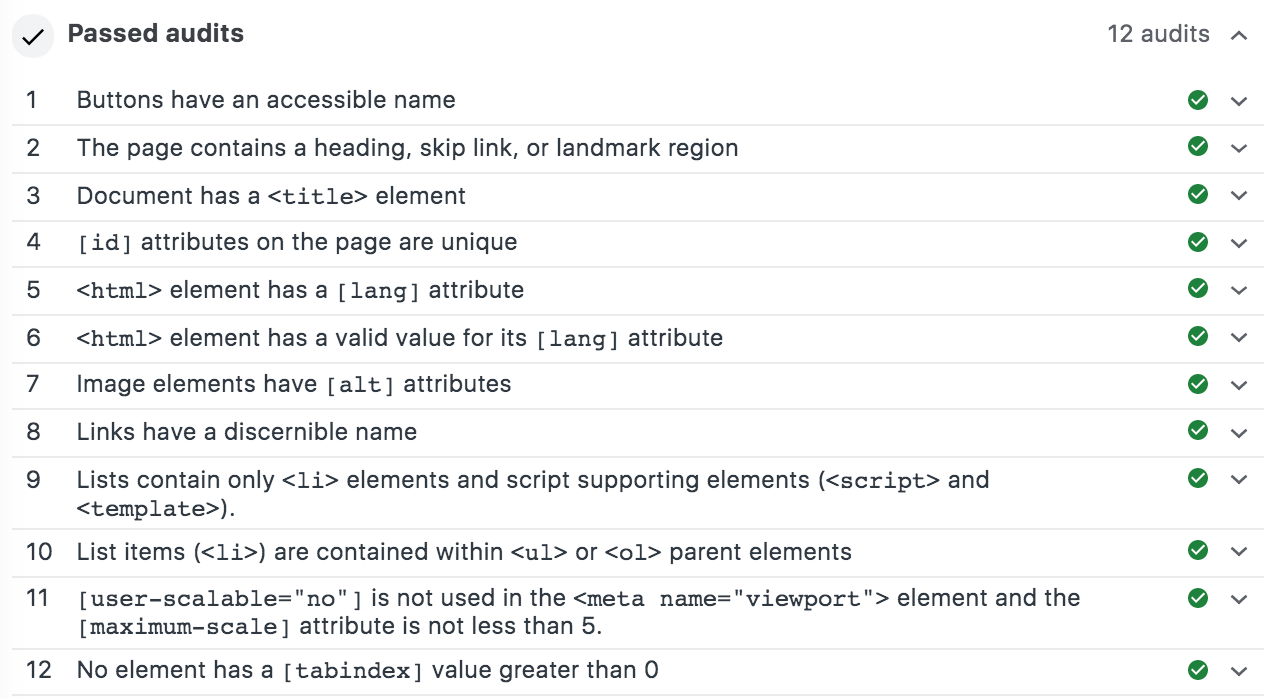Click the green pass icon for Buttons audit

click(1197, 100)
